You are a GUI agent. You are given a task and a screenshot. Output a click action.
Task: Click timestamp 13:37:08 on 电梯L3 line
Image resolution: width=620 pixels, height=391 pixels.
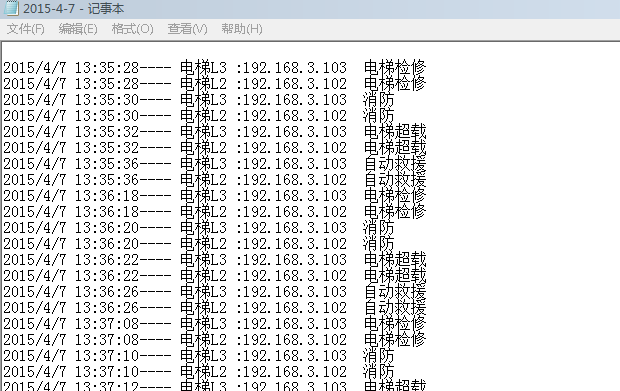click(x=107, y=323)
